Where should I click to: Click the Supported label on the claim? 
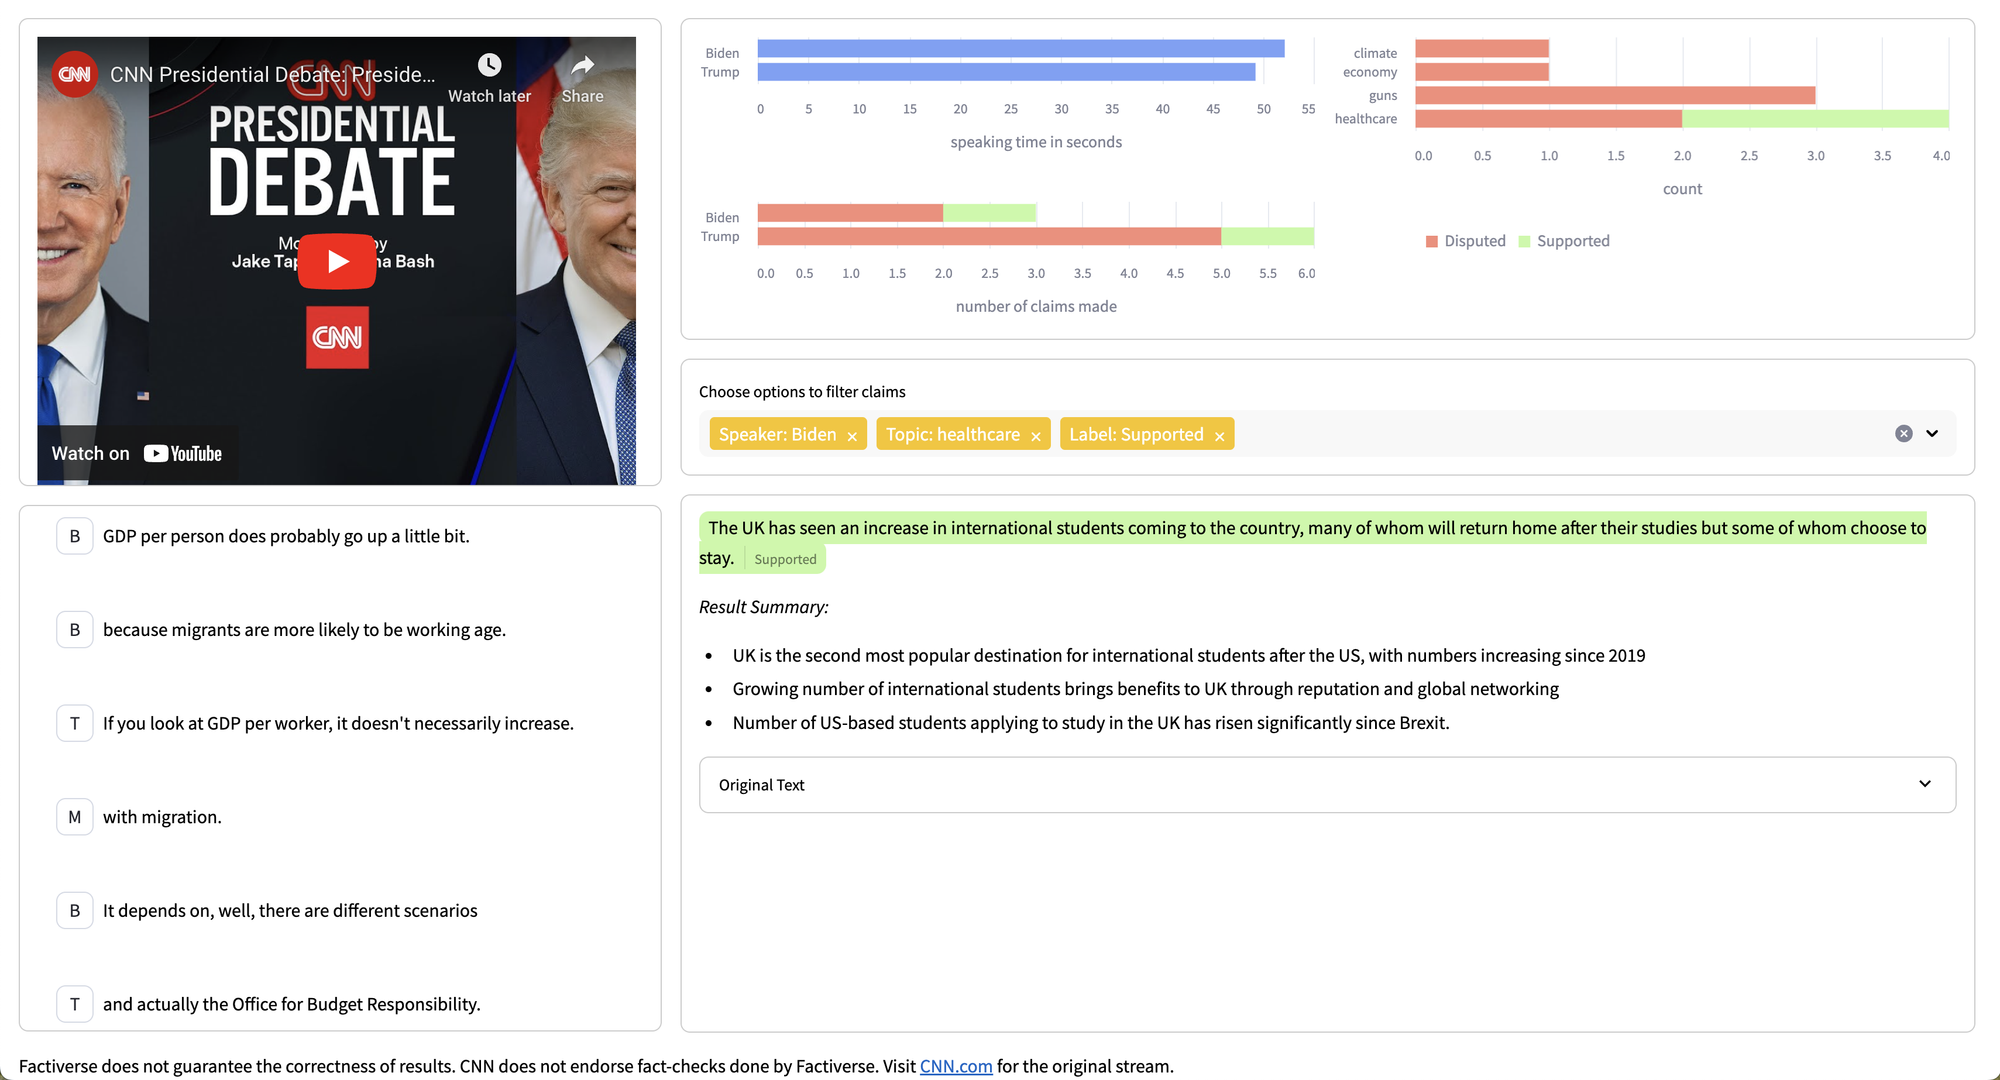coord(785,560)
